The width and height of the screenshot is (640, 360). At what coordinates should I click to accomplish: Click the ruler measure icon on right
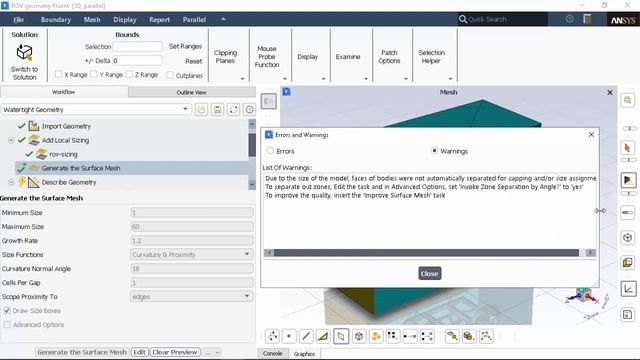coord(628,212)
